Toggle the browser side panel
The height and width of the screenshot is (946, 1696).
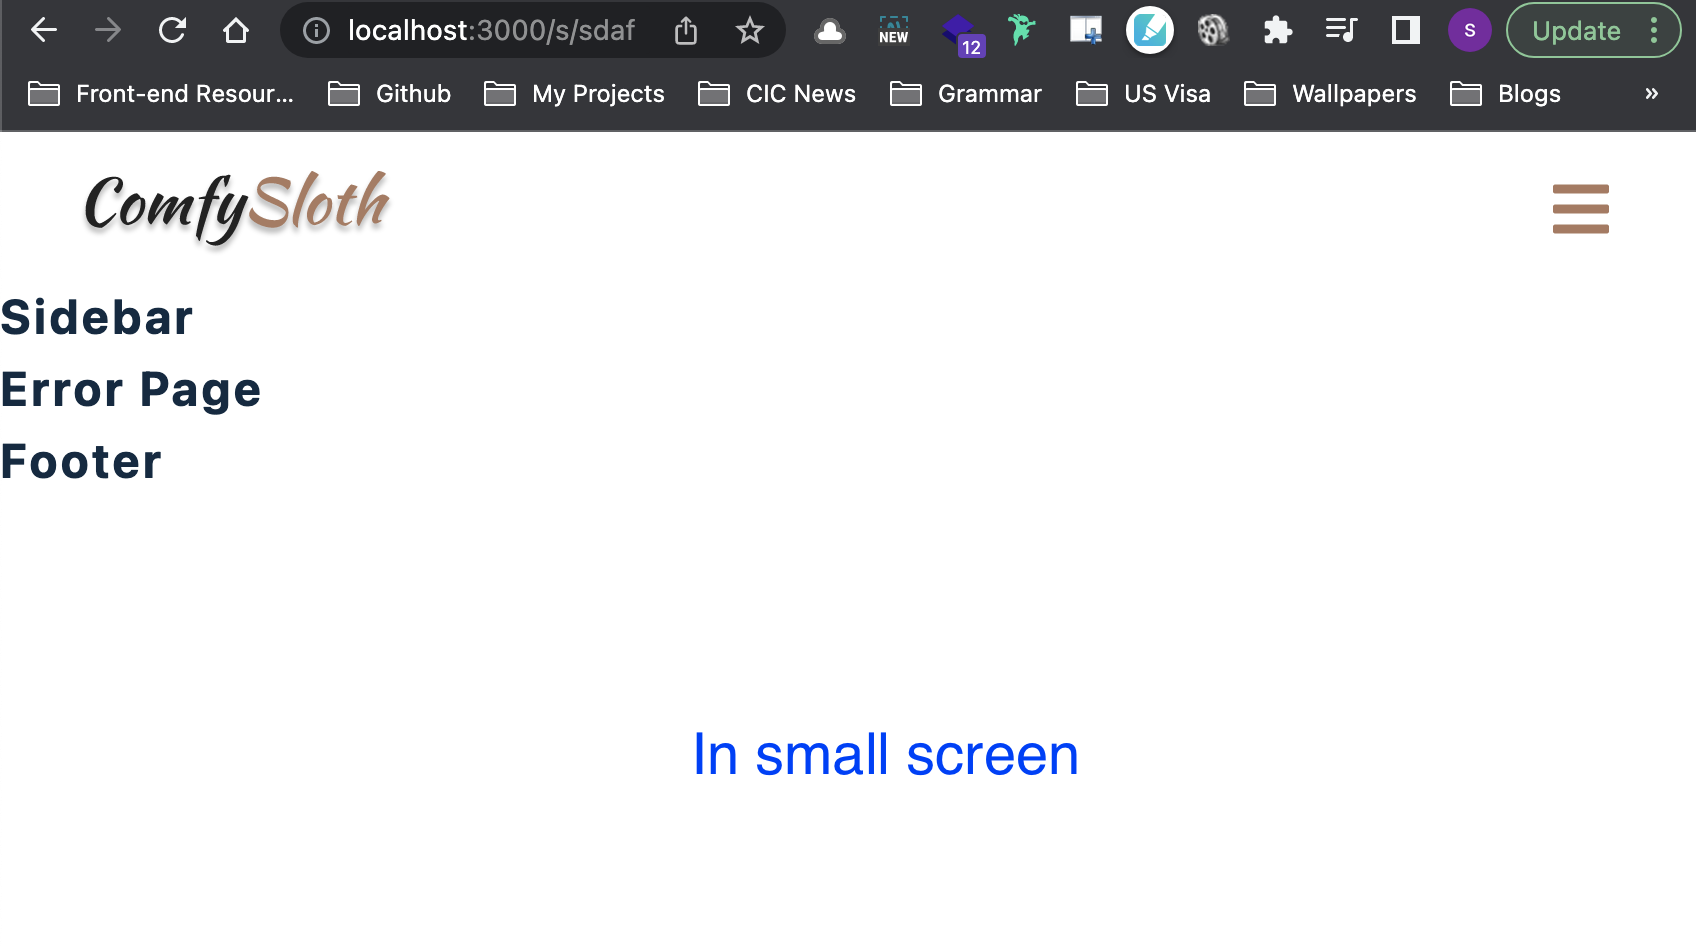point(1405,31)
